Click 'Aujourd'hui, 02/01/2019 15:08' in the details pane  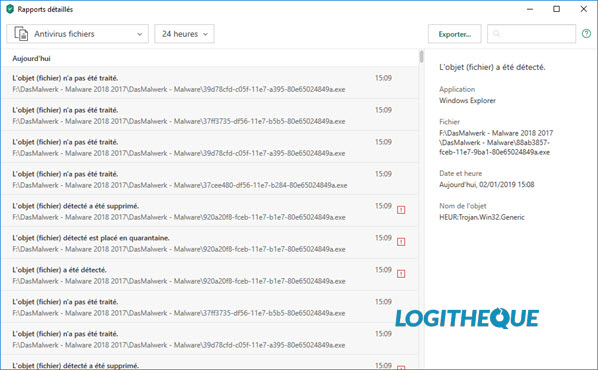pyautogui.click(x=487, y=185)
